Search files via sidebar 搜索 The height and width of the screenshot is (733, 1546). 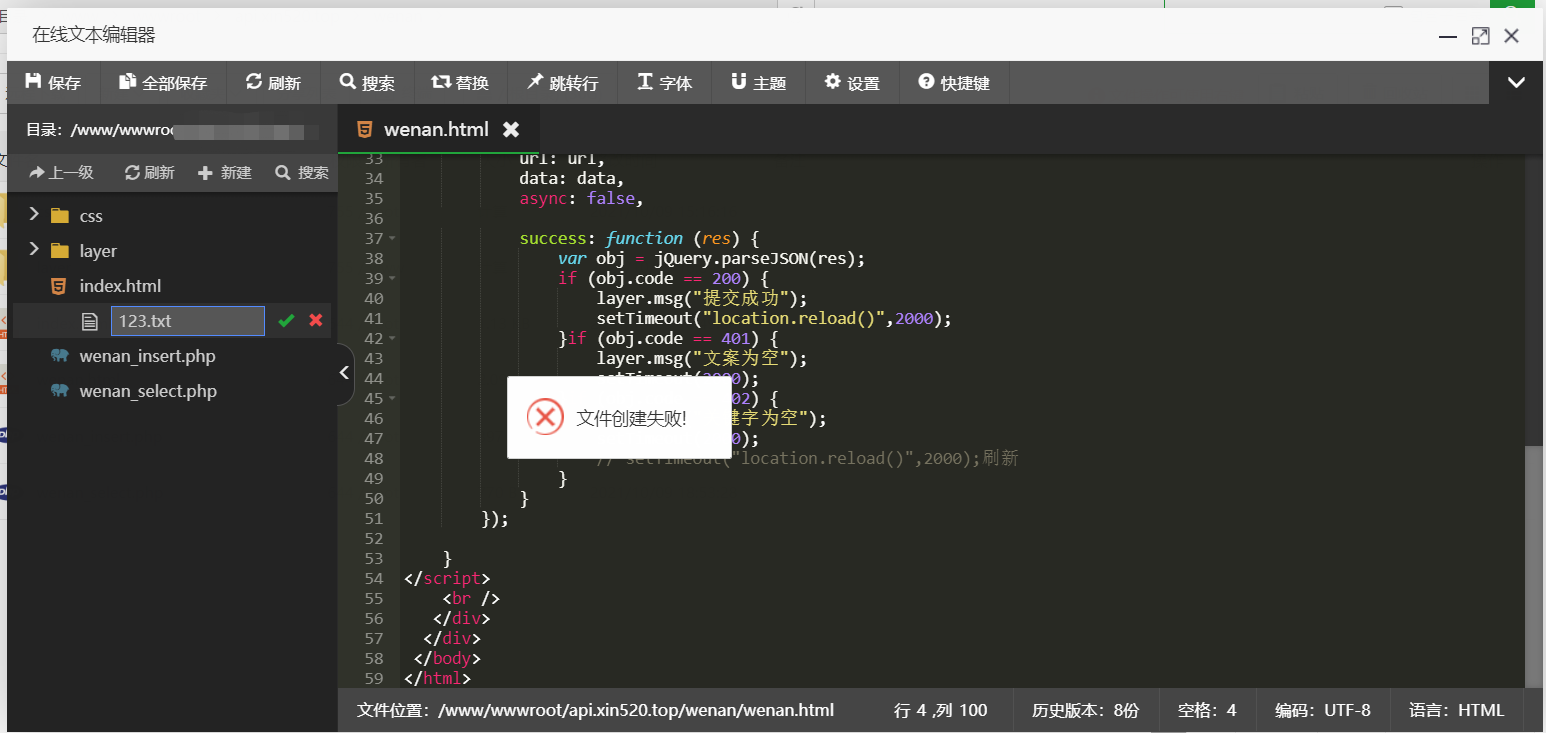302,173
